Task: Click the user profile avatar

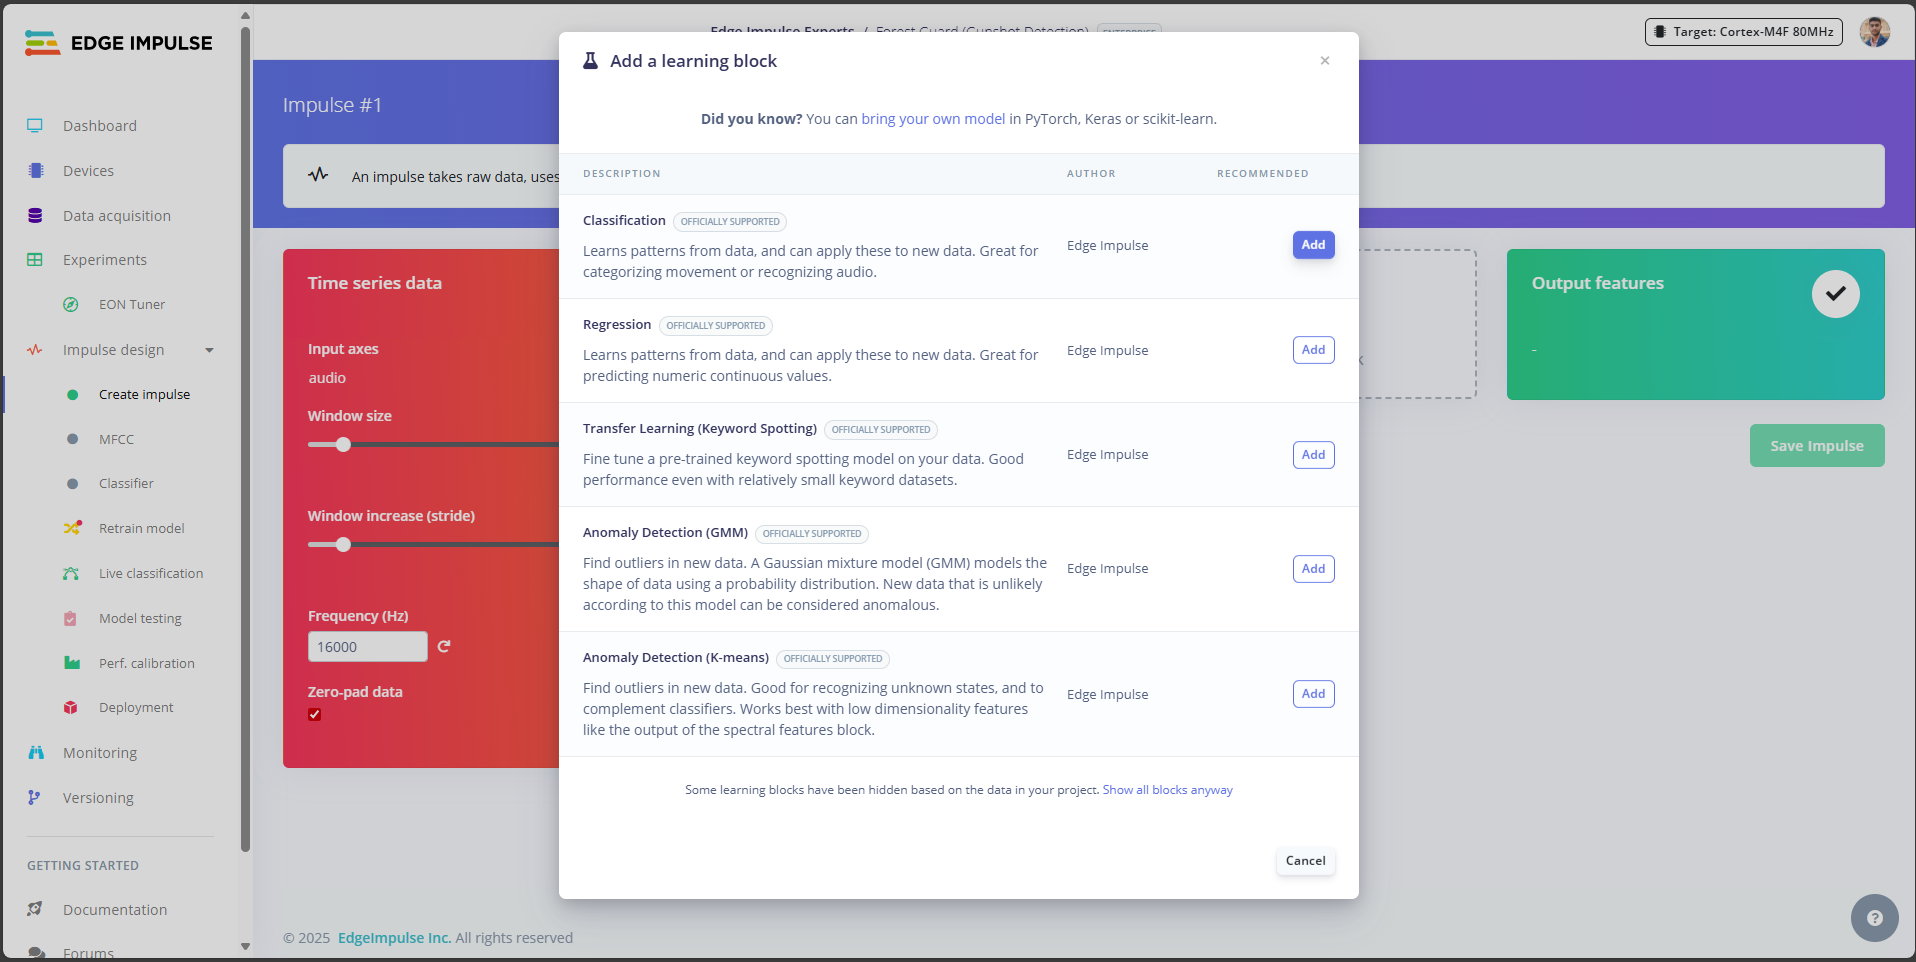Action: pos(1875,32)
